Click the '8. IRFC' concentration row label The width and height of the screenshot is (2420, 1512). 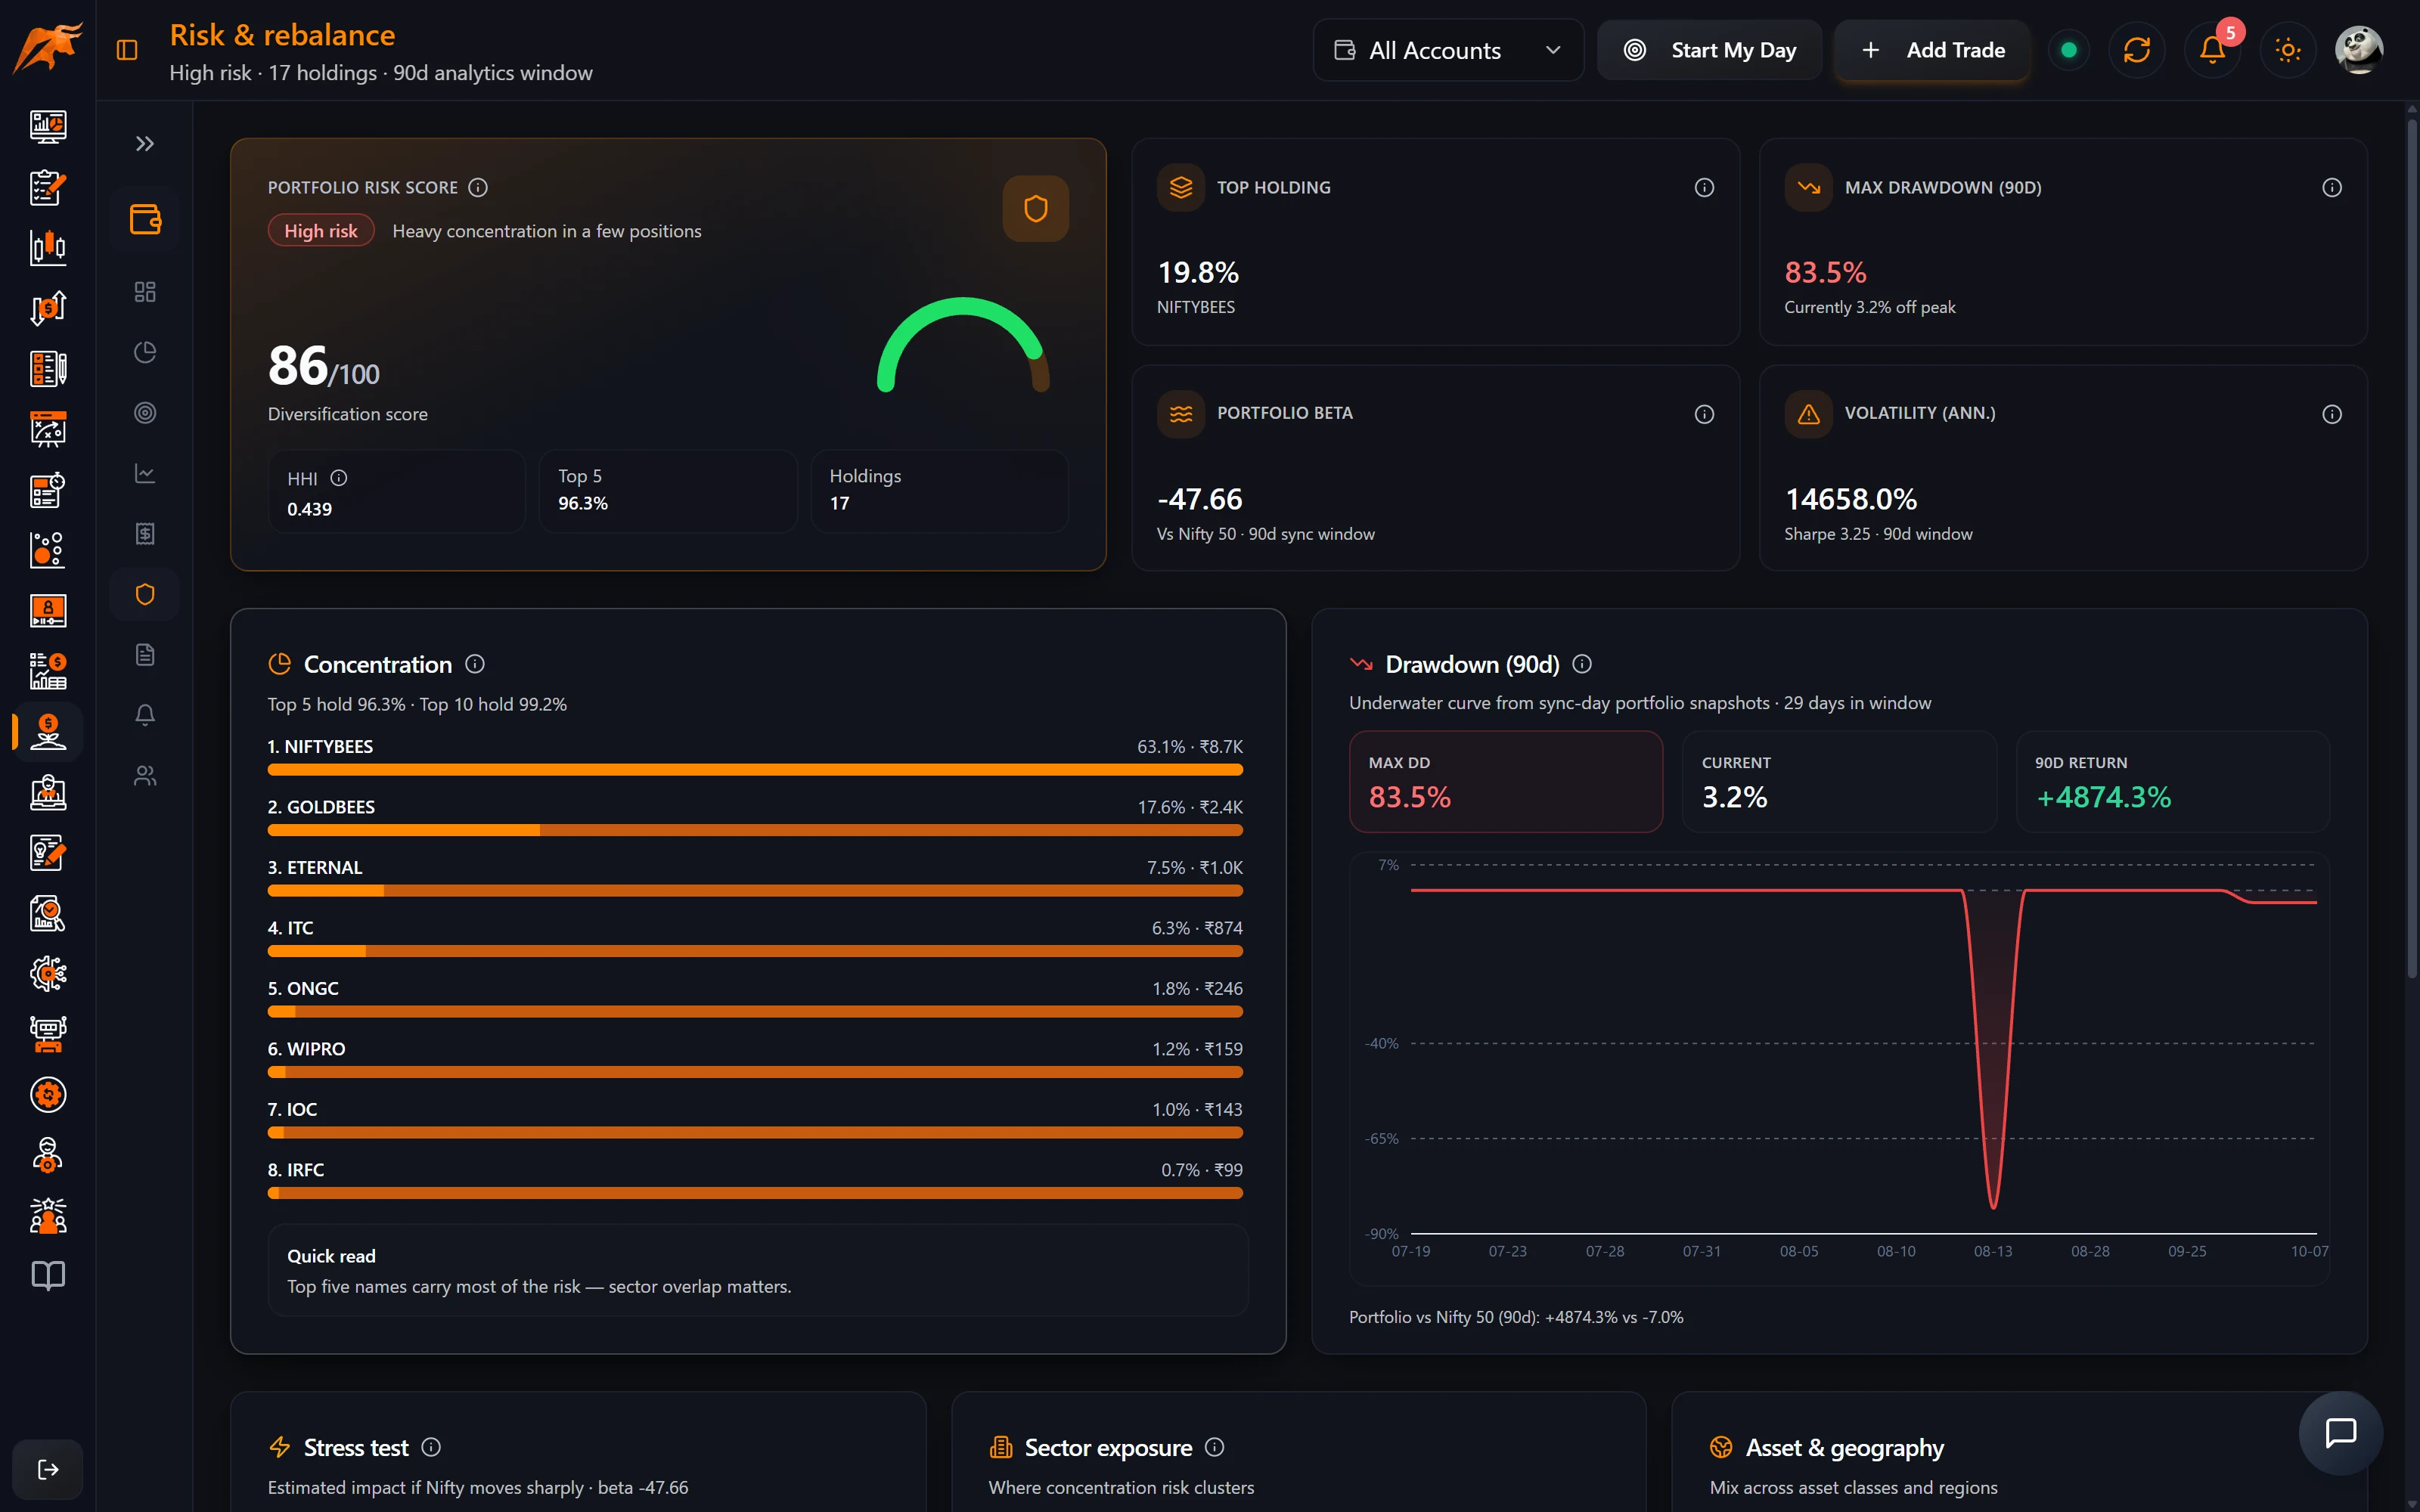295,1170
